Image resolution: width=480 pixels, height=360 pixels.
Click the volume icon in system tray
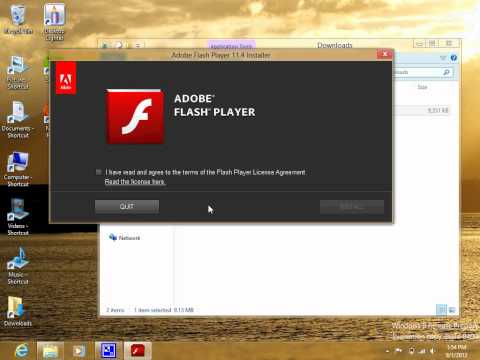tap(433, 351)
